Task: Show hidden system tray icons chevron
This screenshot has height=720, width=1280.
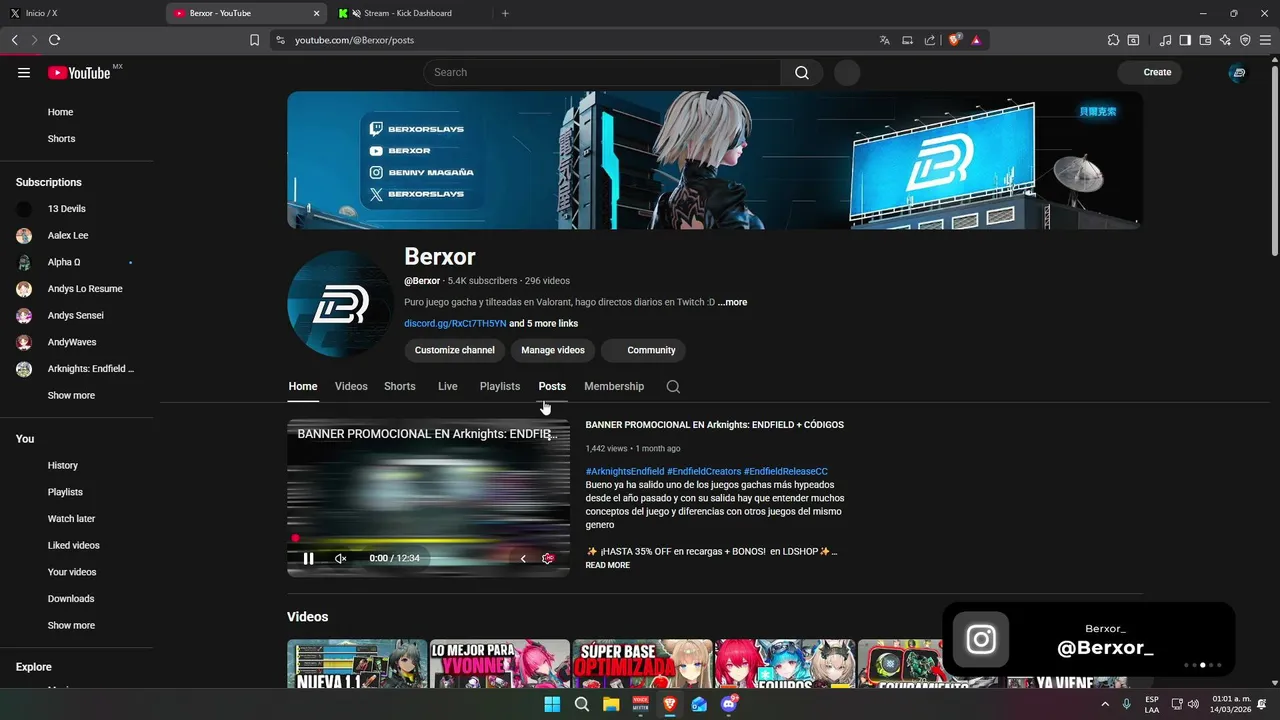Action: (1105, 704)
